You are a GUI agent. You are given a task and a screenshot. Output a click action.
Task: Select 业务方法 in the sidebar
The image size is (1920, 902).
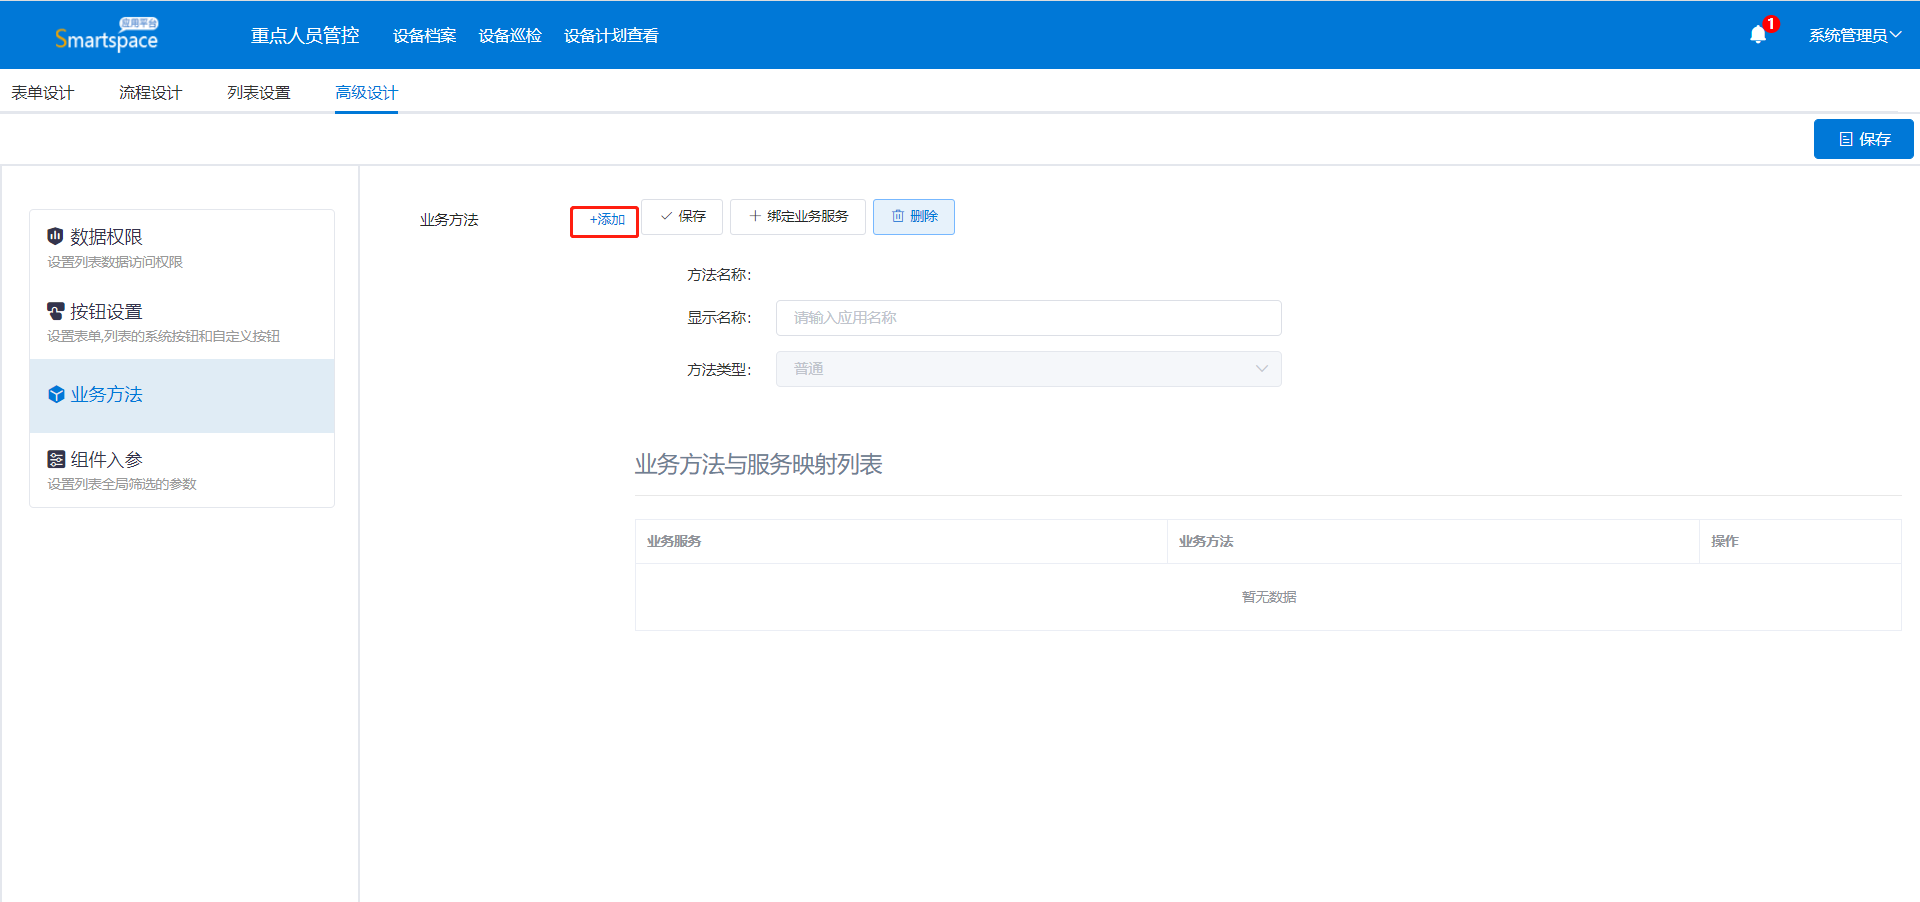182,396
